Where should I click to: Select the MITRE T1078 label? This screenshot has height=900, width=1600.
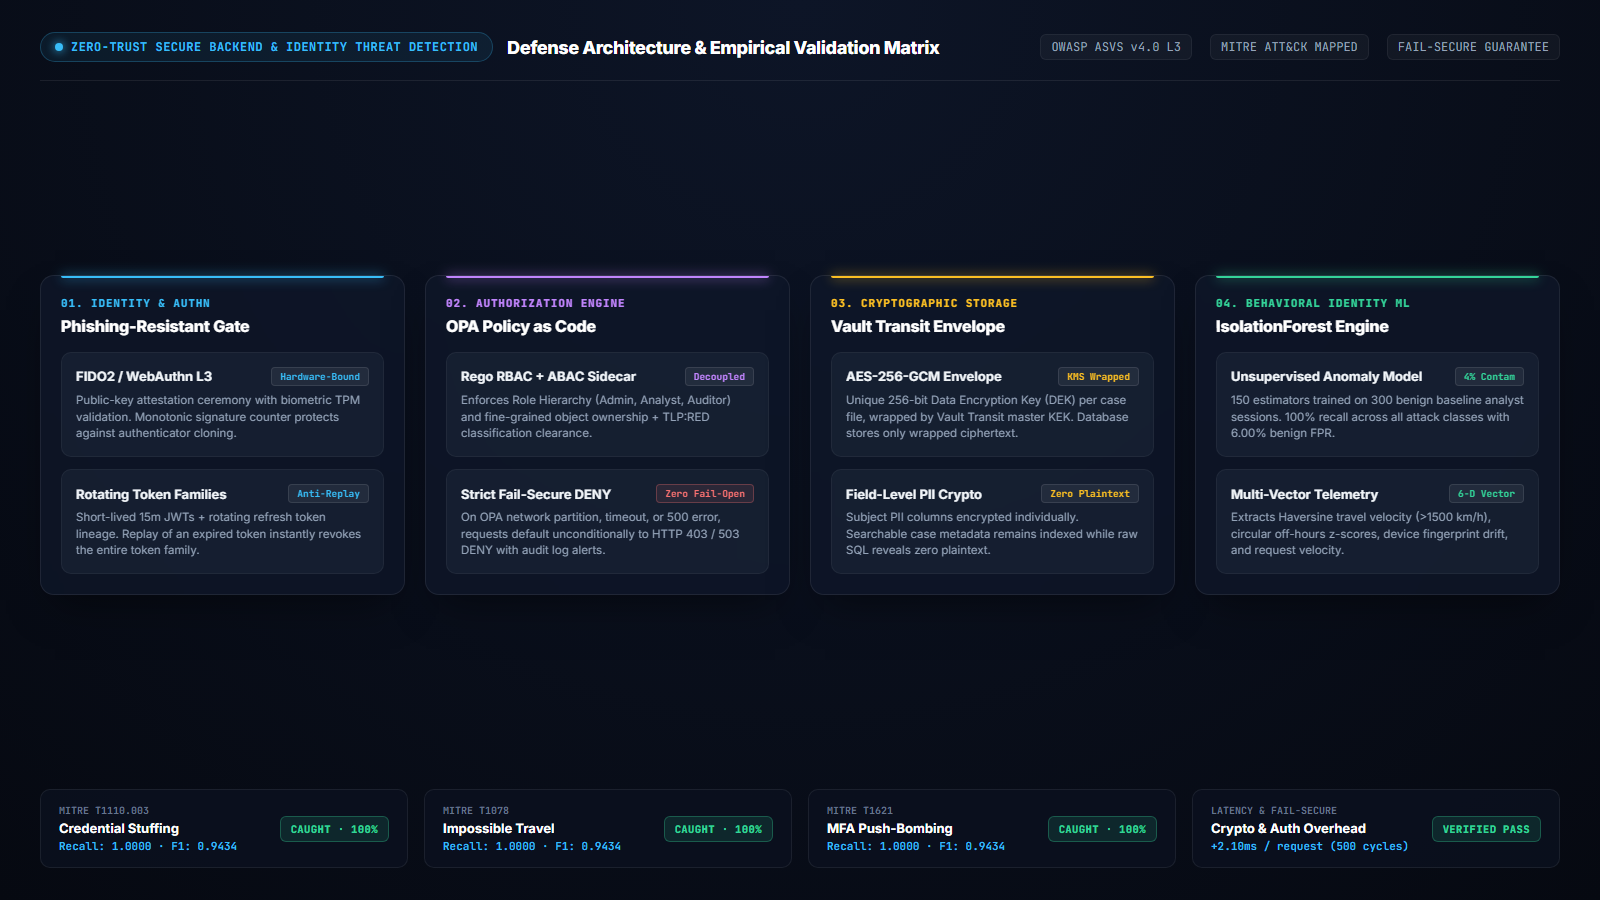pos(476,811)
